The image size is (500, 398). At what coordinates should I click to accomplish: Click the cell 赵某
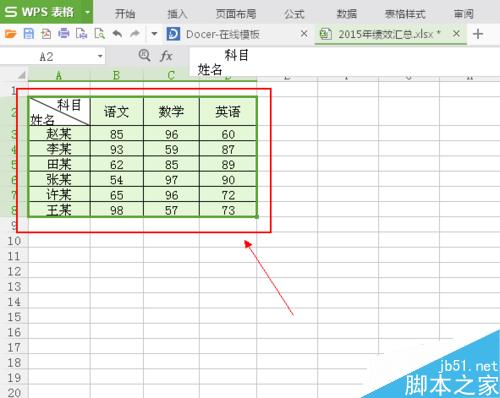pyautogui.click(x=59, y=133)
